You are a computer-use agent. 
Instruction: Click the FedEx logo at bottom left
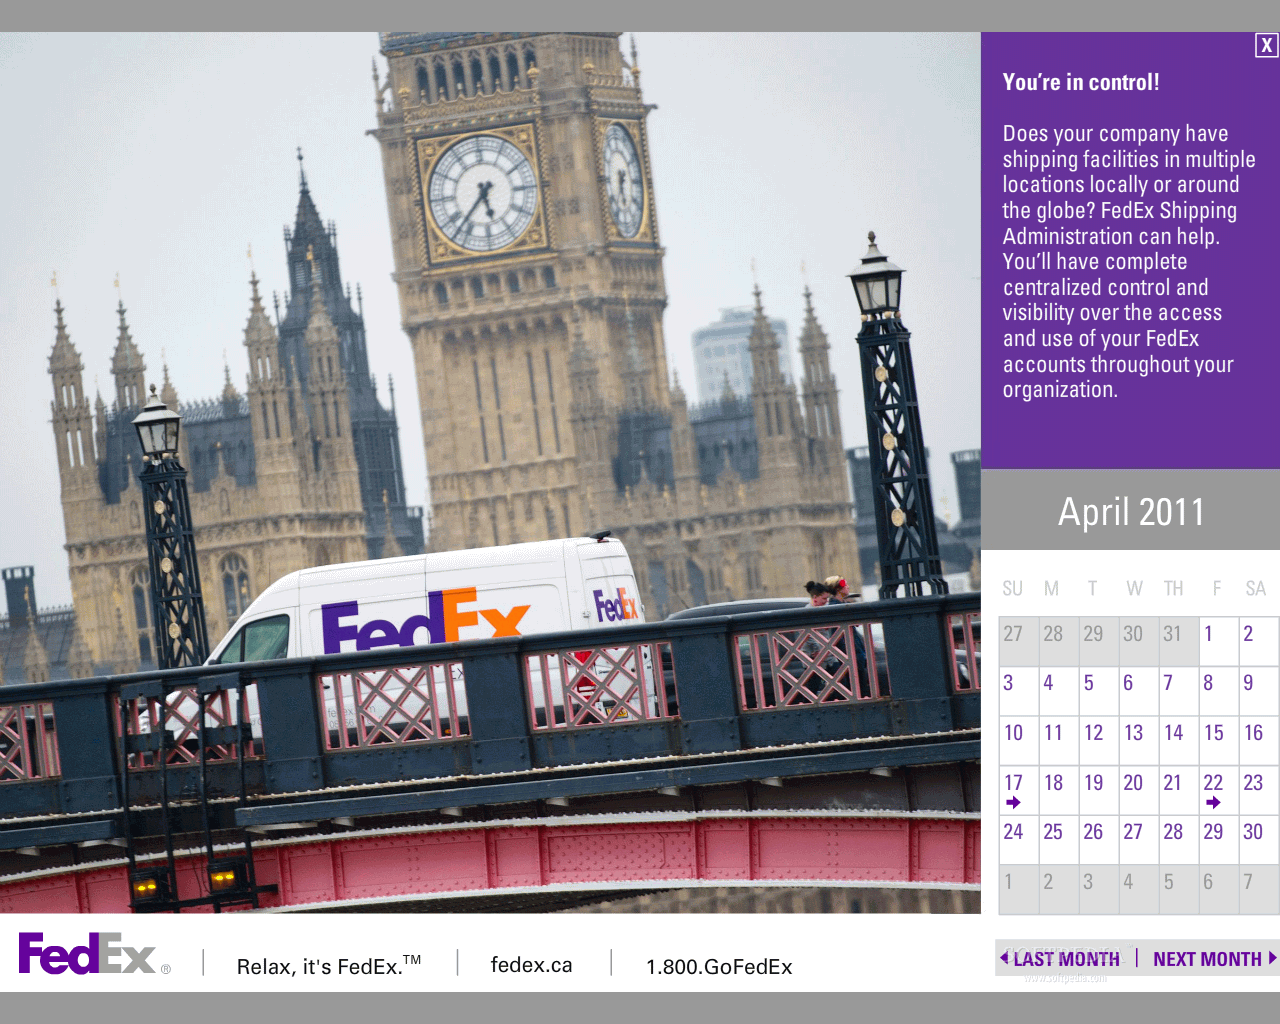[94, 954]
